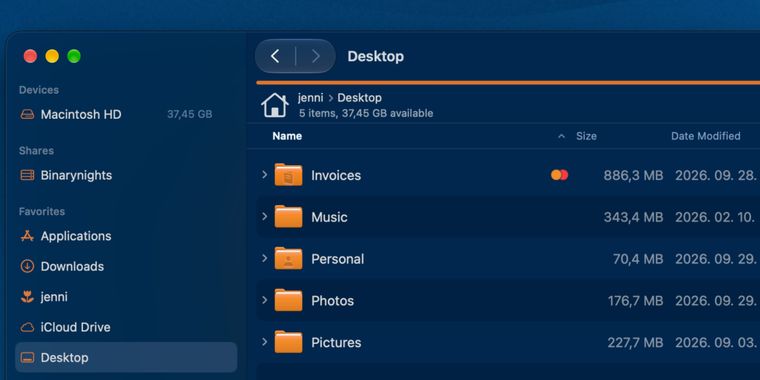Select the Music folder name

point(329,217)
